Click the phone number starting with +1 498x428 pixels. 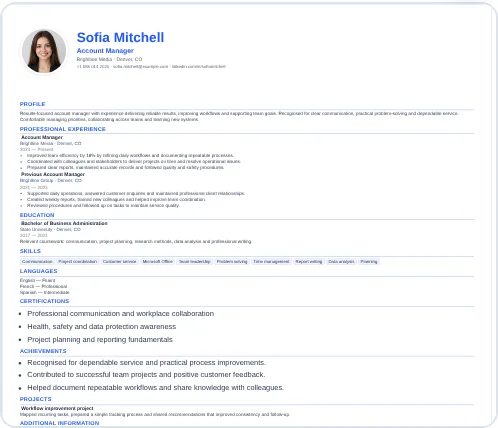pyautogui.click(x=93, y=67)
